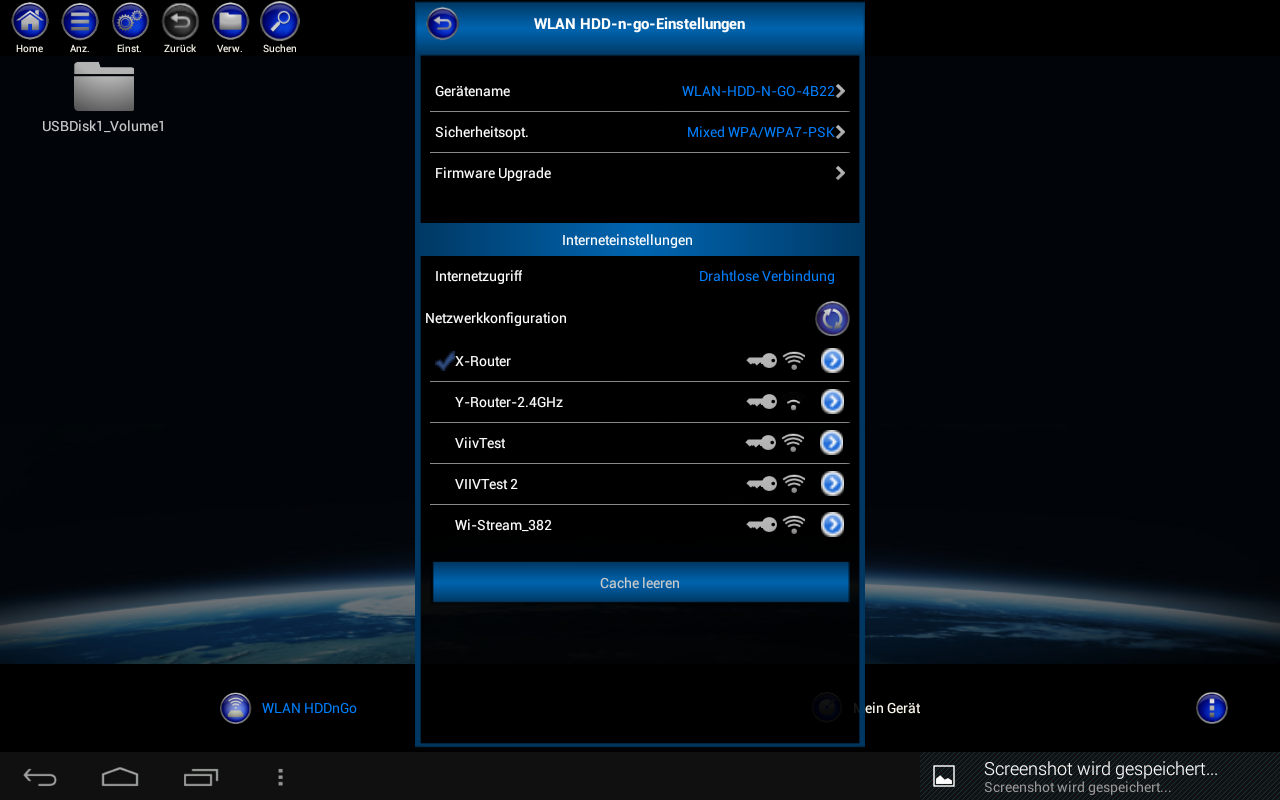Screen dimensions: 1280x800
Task: Tap the Netzwerkkonfiguration label
Action: pyautogui.click(x=496, y=318)
